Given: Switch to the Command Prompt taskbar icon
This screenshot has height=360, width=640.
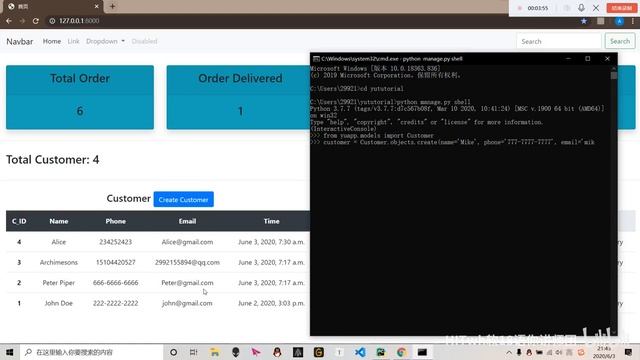Looking at the screenshot, I should click(x=422, y=352).
